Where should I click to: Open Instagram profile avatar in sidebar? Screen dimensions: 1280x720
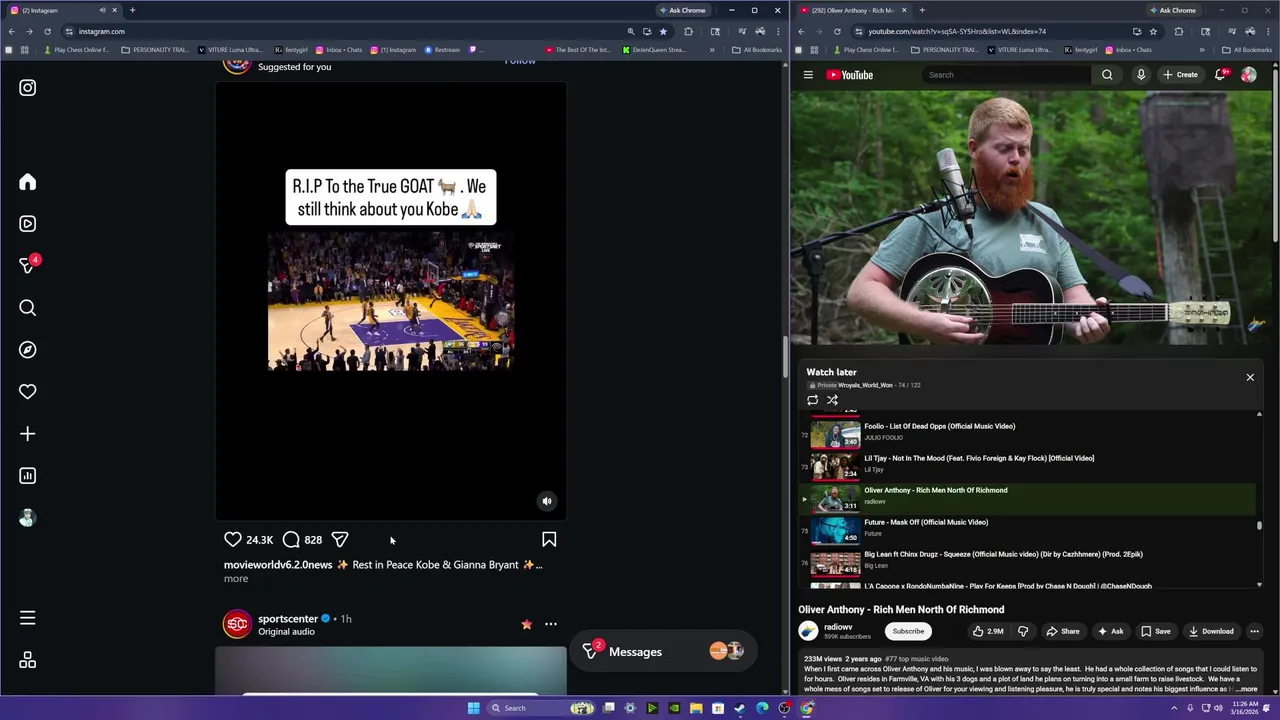coord(27,518)
